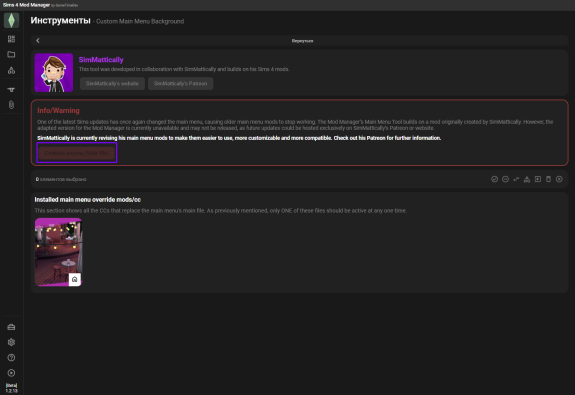Screen dimensions: 575x395
Task: Click the SimMattically name heading
Action: point(101,60)
